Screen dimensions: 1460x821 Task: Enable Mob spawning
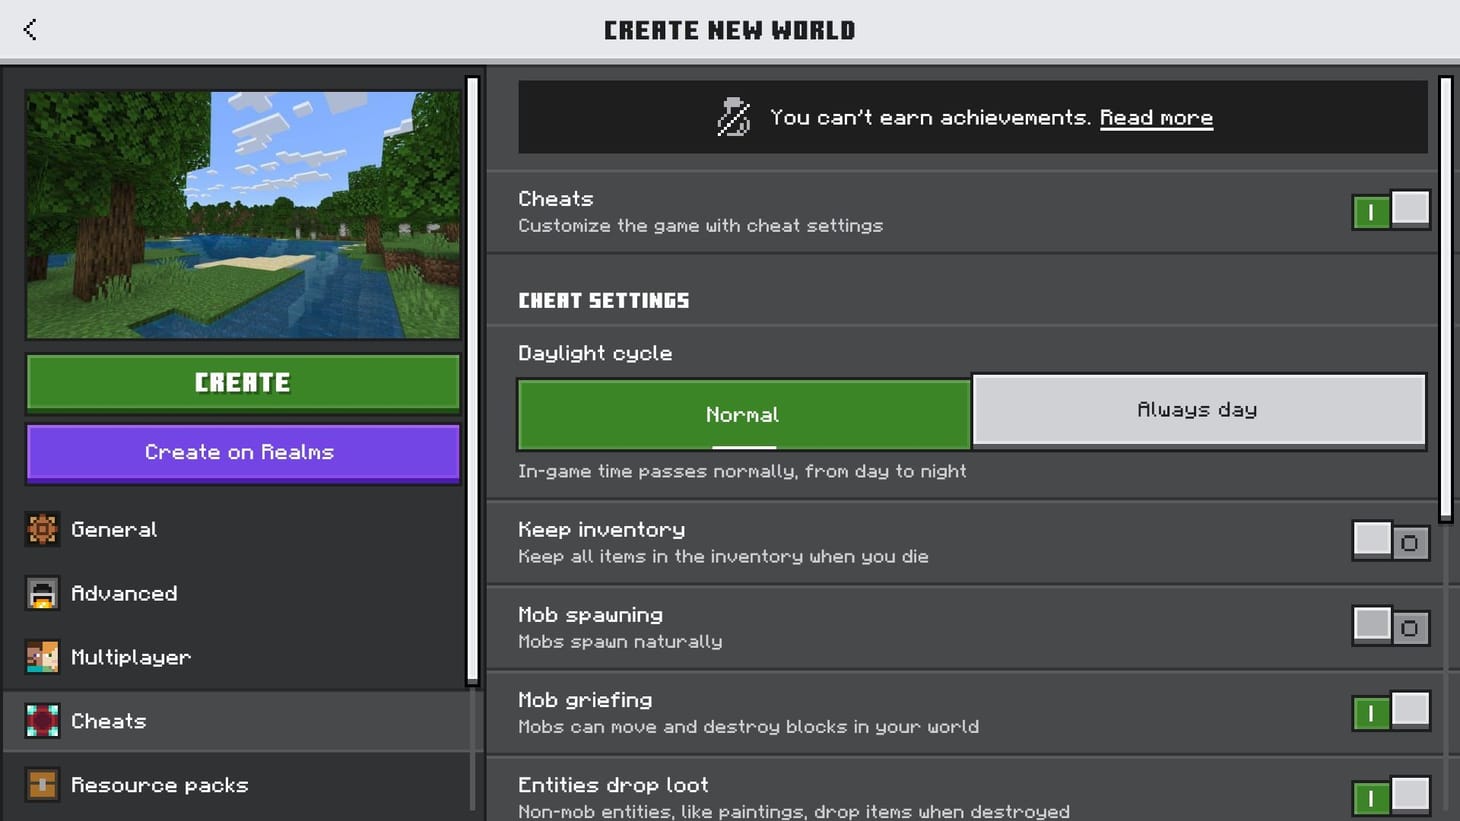coord(1390,626)
